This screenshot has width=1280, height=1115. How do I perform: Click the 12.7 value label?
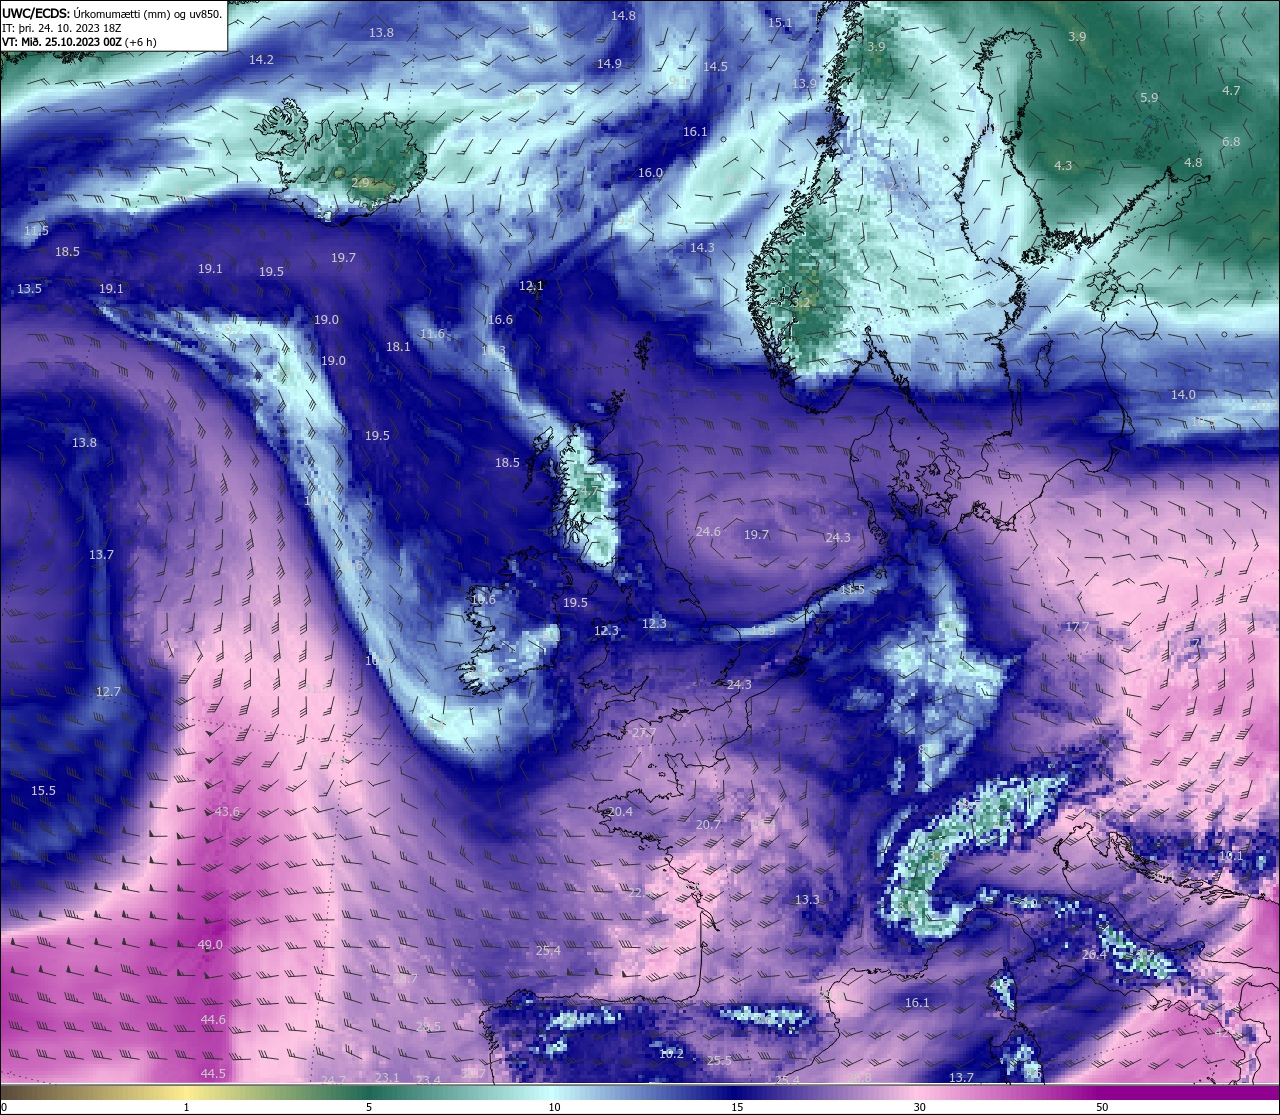tap(108, 692)
